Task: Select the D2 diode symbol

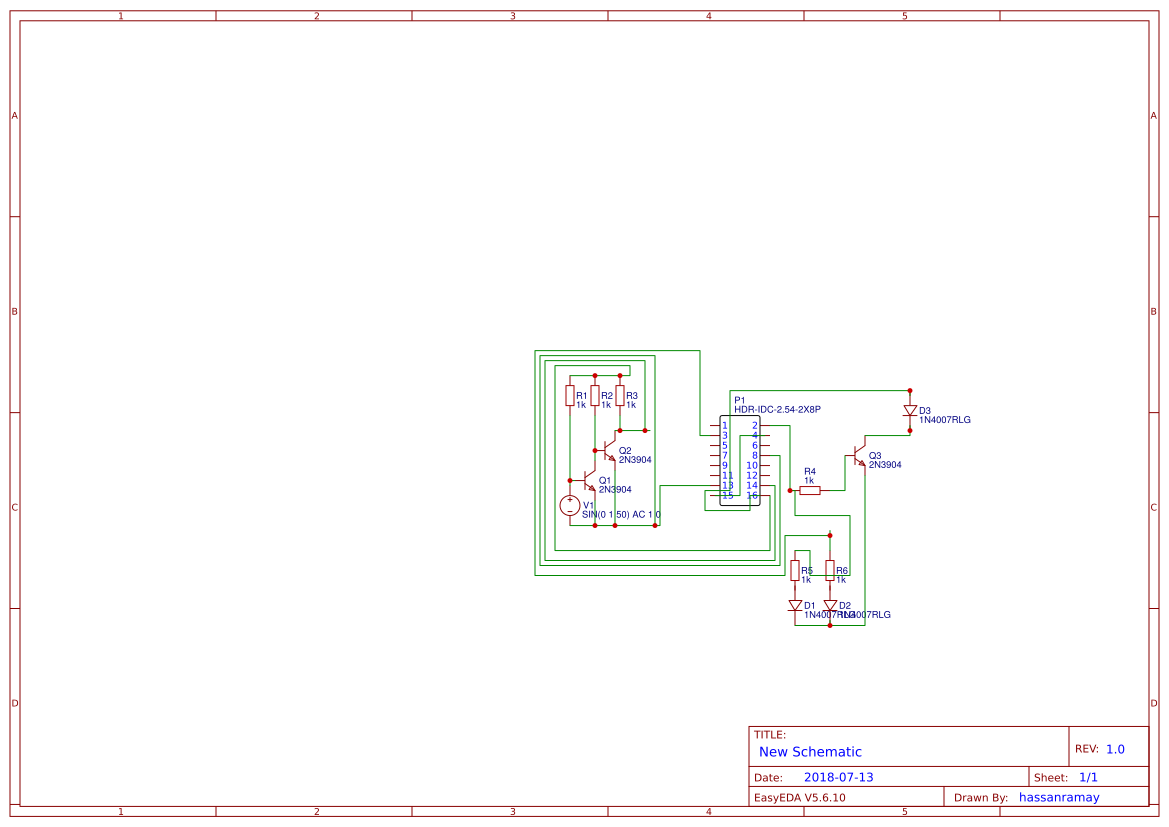Action: coord(830,606)
